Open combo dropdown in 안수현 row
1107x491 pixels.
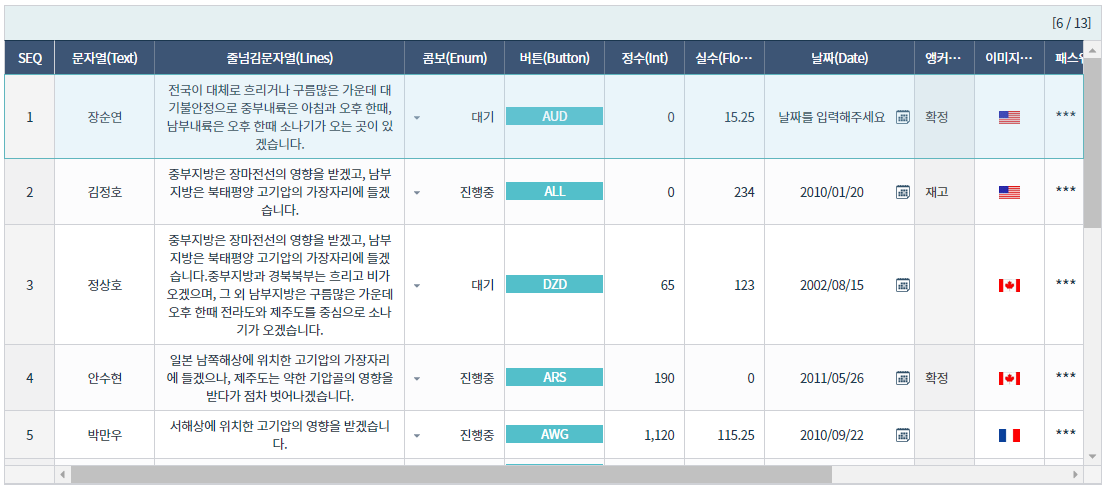coord(417,378)
